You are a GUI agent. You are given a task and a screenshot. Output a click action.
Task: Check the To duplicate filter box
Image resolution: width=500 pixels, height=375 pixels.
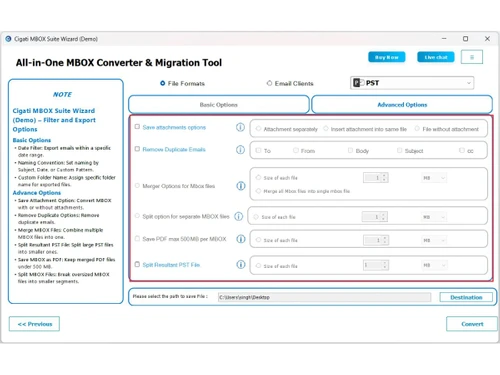click(x=258, y=150)
